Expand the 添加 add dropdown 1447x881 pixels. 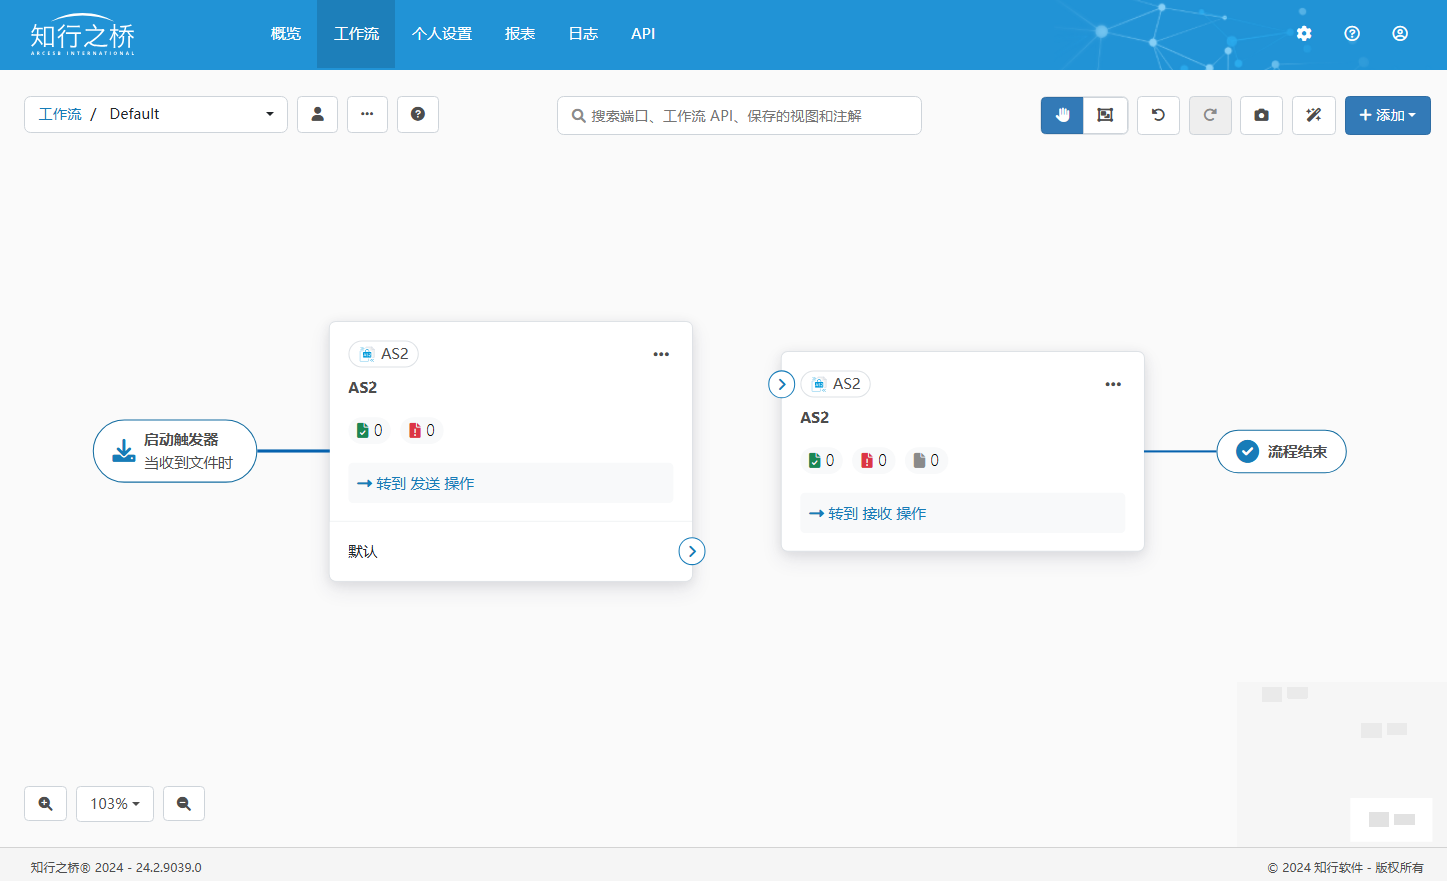(x=1387, y=115)
